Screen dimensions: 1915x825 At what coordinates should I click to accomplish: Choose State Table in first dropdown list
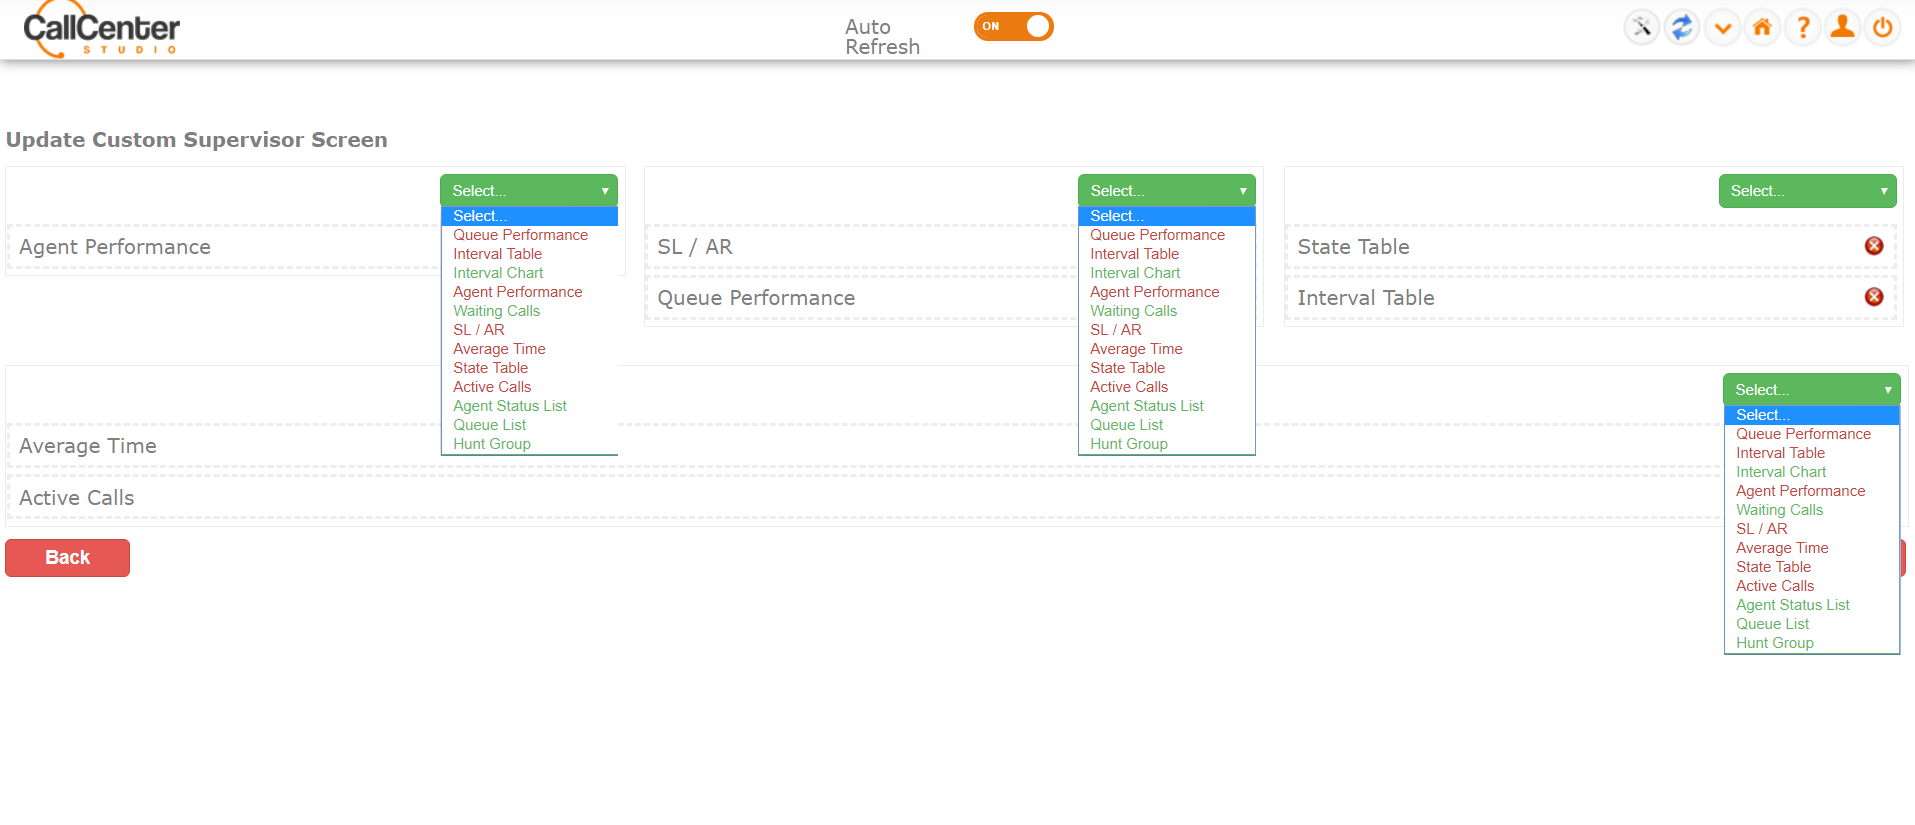point(529,368)
